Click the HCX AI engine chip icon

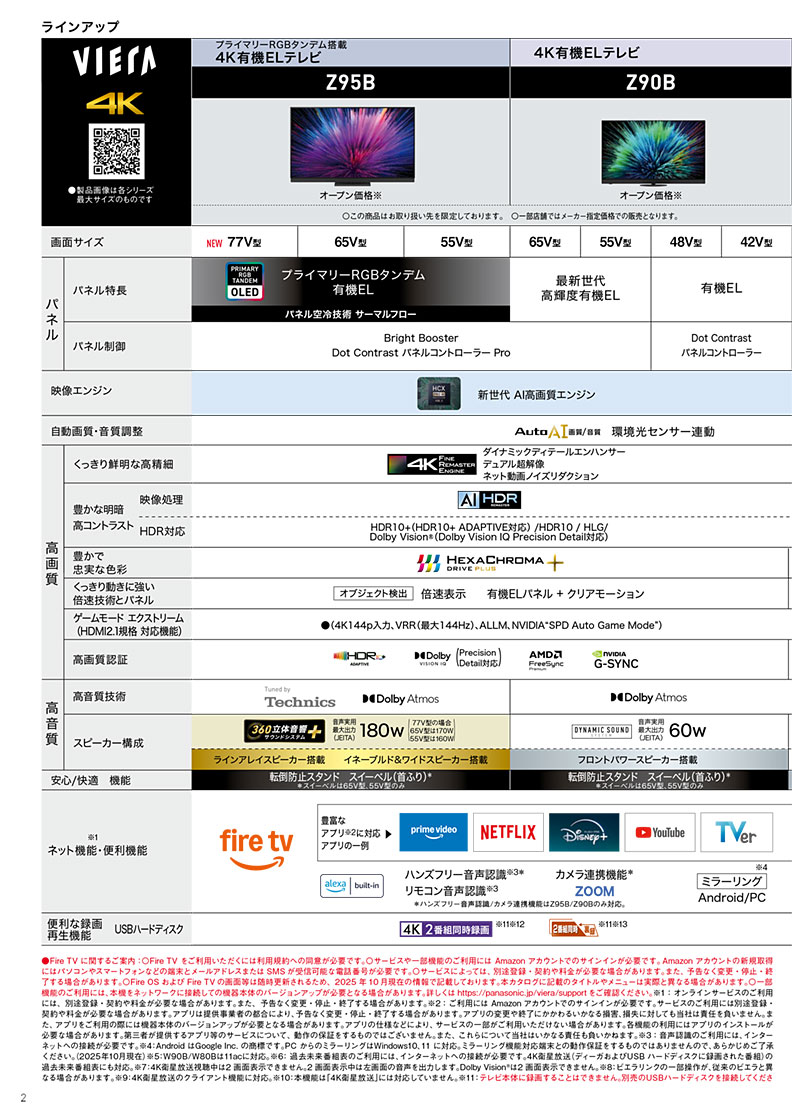[438, 393]
